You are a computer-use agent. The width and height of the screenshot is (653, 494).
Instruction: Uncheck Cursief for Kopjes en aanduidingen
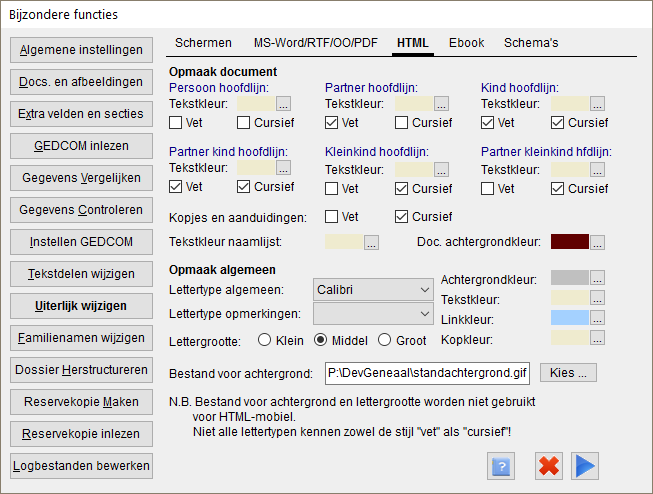402,216
